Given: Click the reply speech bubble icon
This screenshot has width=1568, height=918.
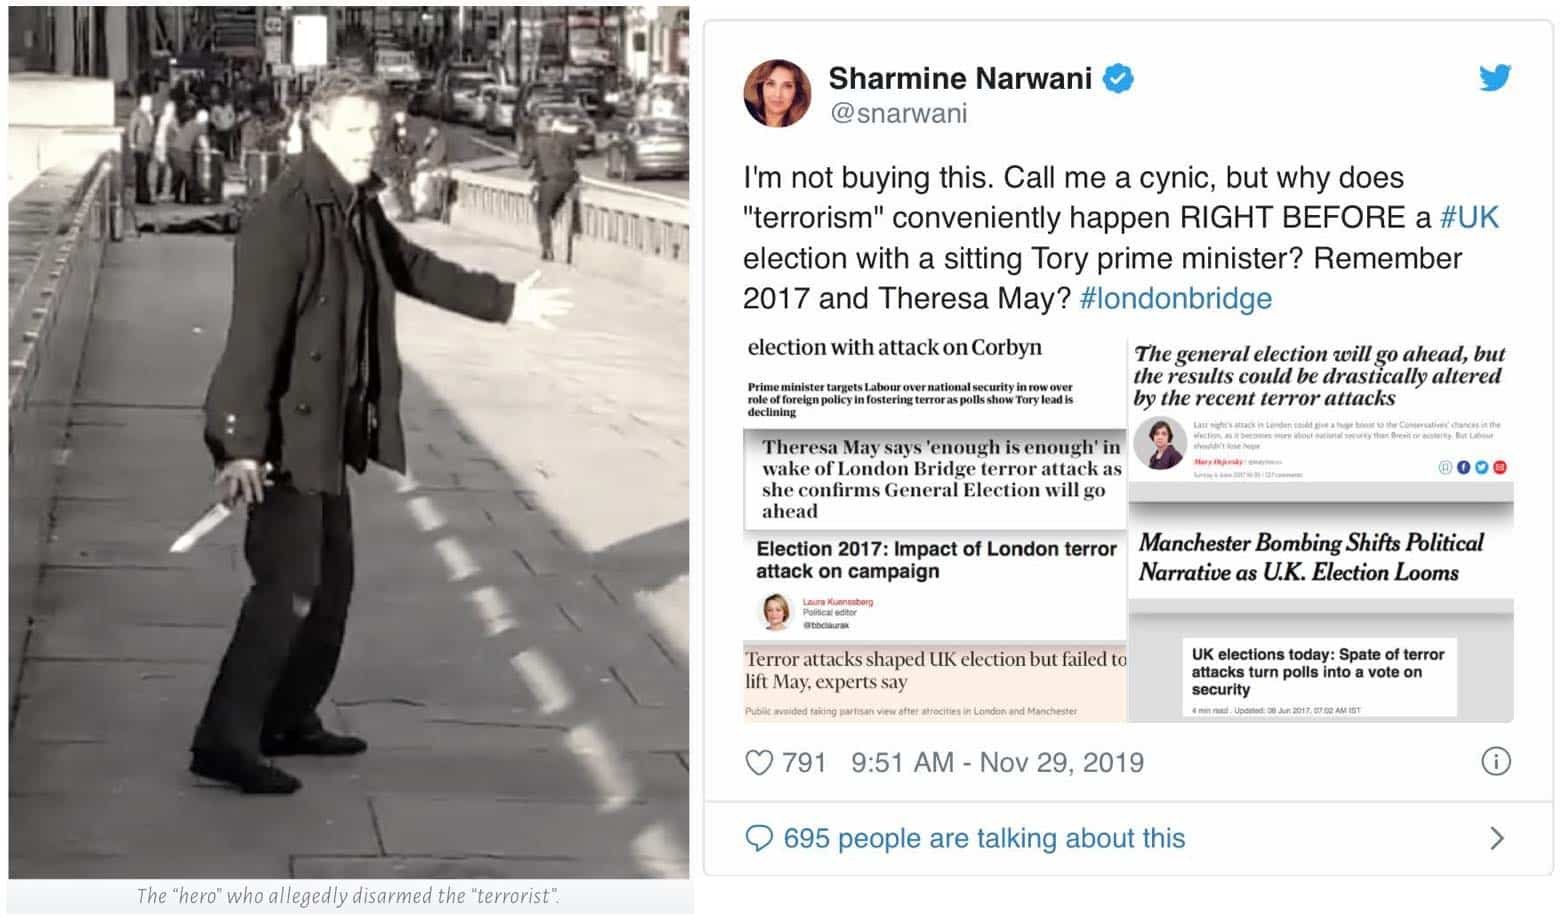Looking at the screenshot, I should point(759,838).
